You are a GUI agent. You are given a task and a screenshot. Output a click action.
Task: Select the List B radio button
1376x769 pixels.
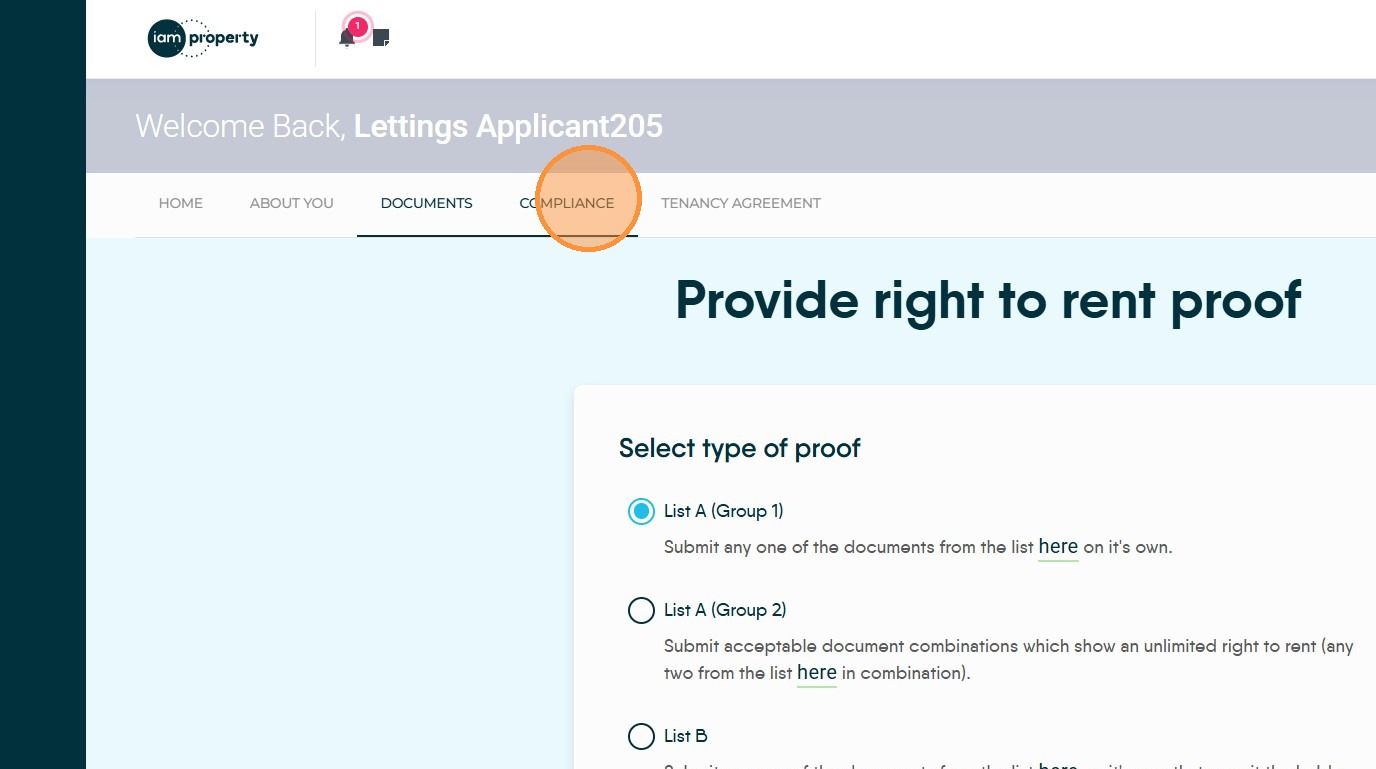click(641, 736)
